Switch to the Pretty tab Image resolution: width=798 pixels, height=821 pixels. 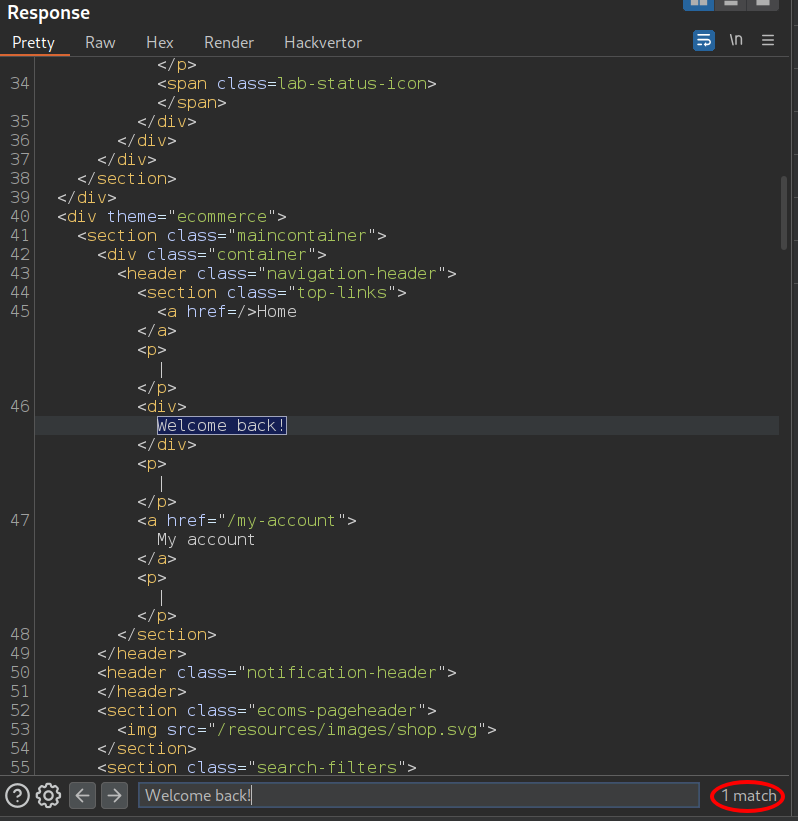[x=33, y=43]
